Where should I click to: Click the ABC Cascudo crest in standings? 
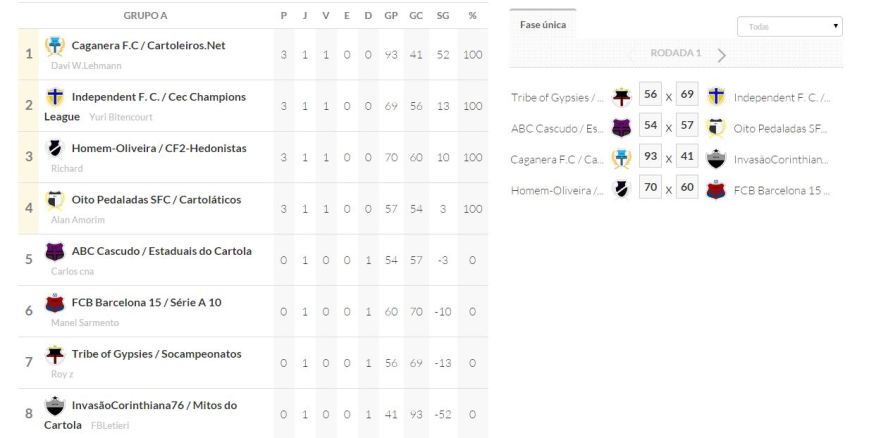(x=55, y=251)
